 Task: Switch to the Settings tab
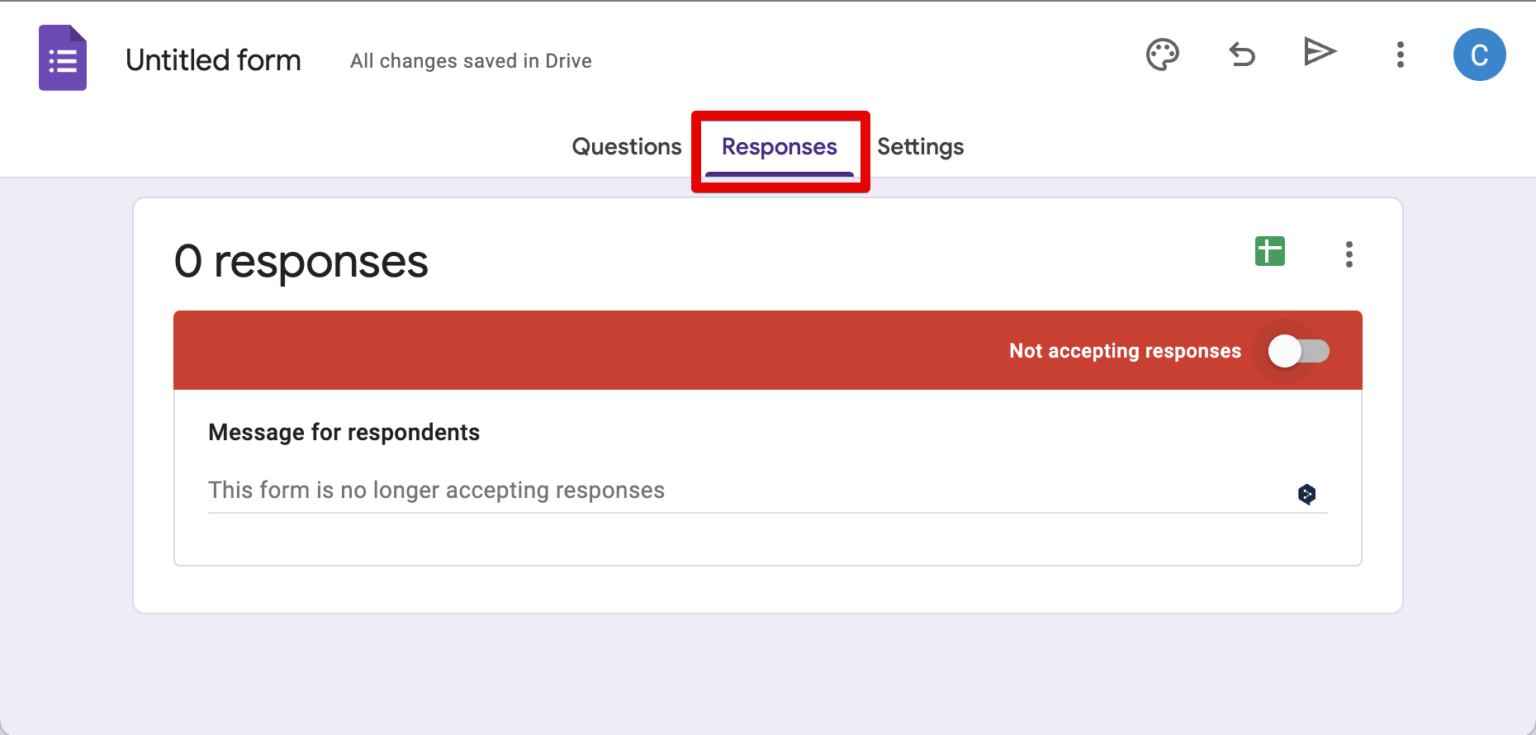[920, 147]
